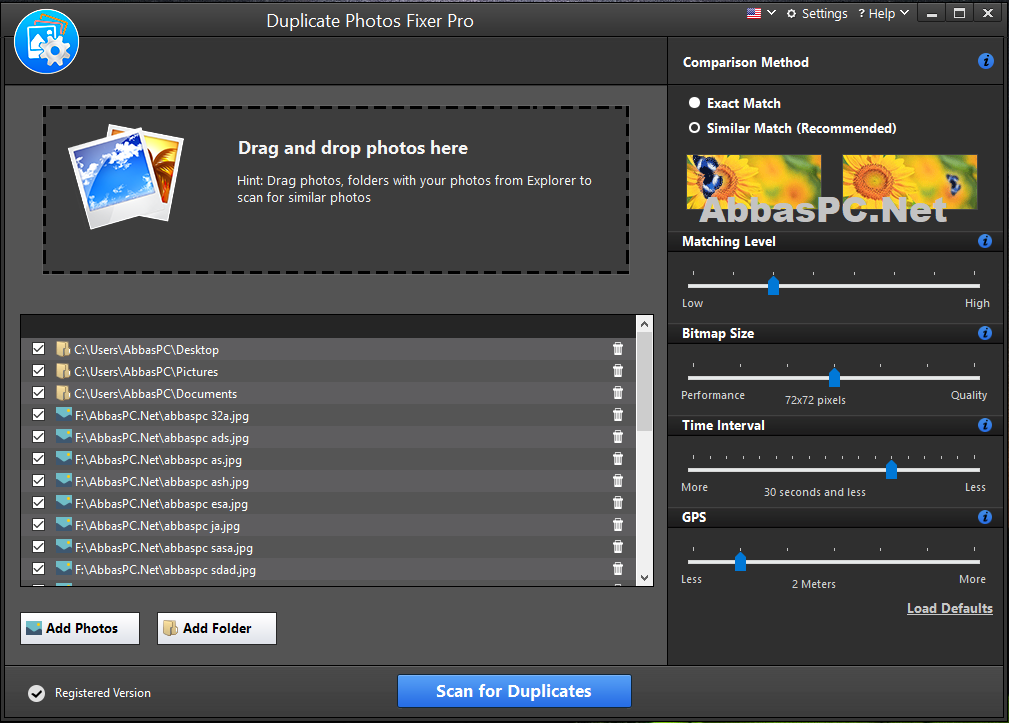
Task: Open the Comparison Method info icon
Action: click(985, 61)
